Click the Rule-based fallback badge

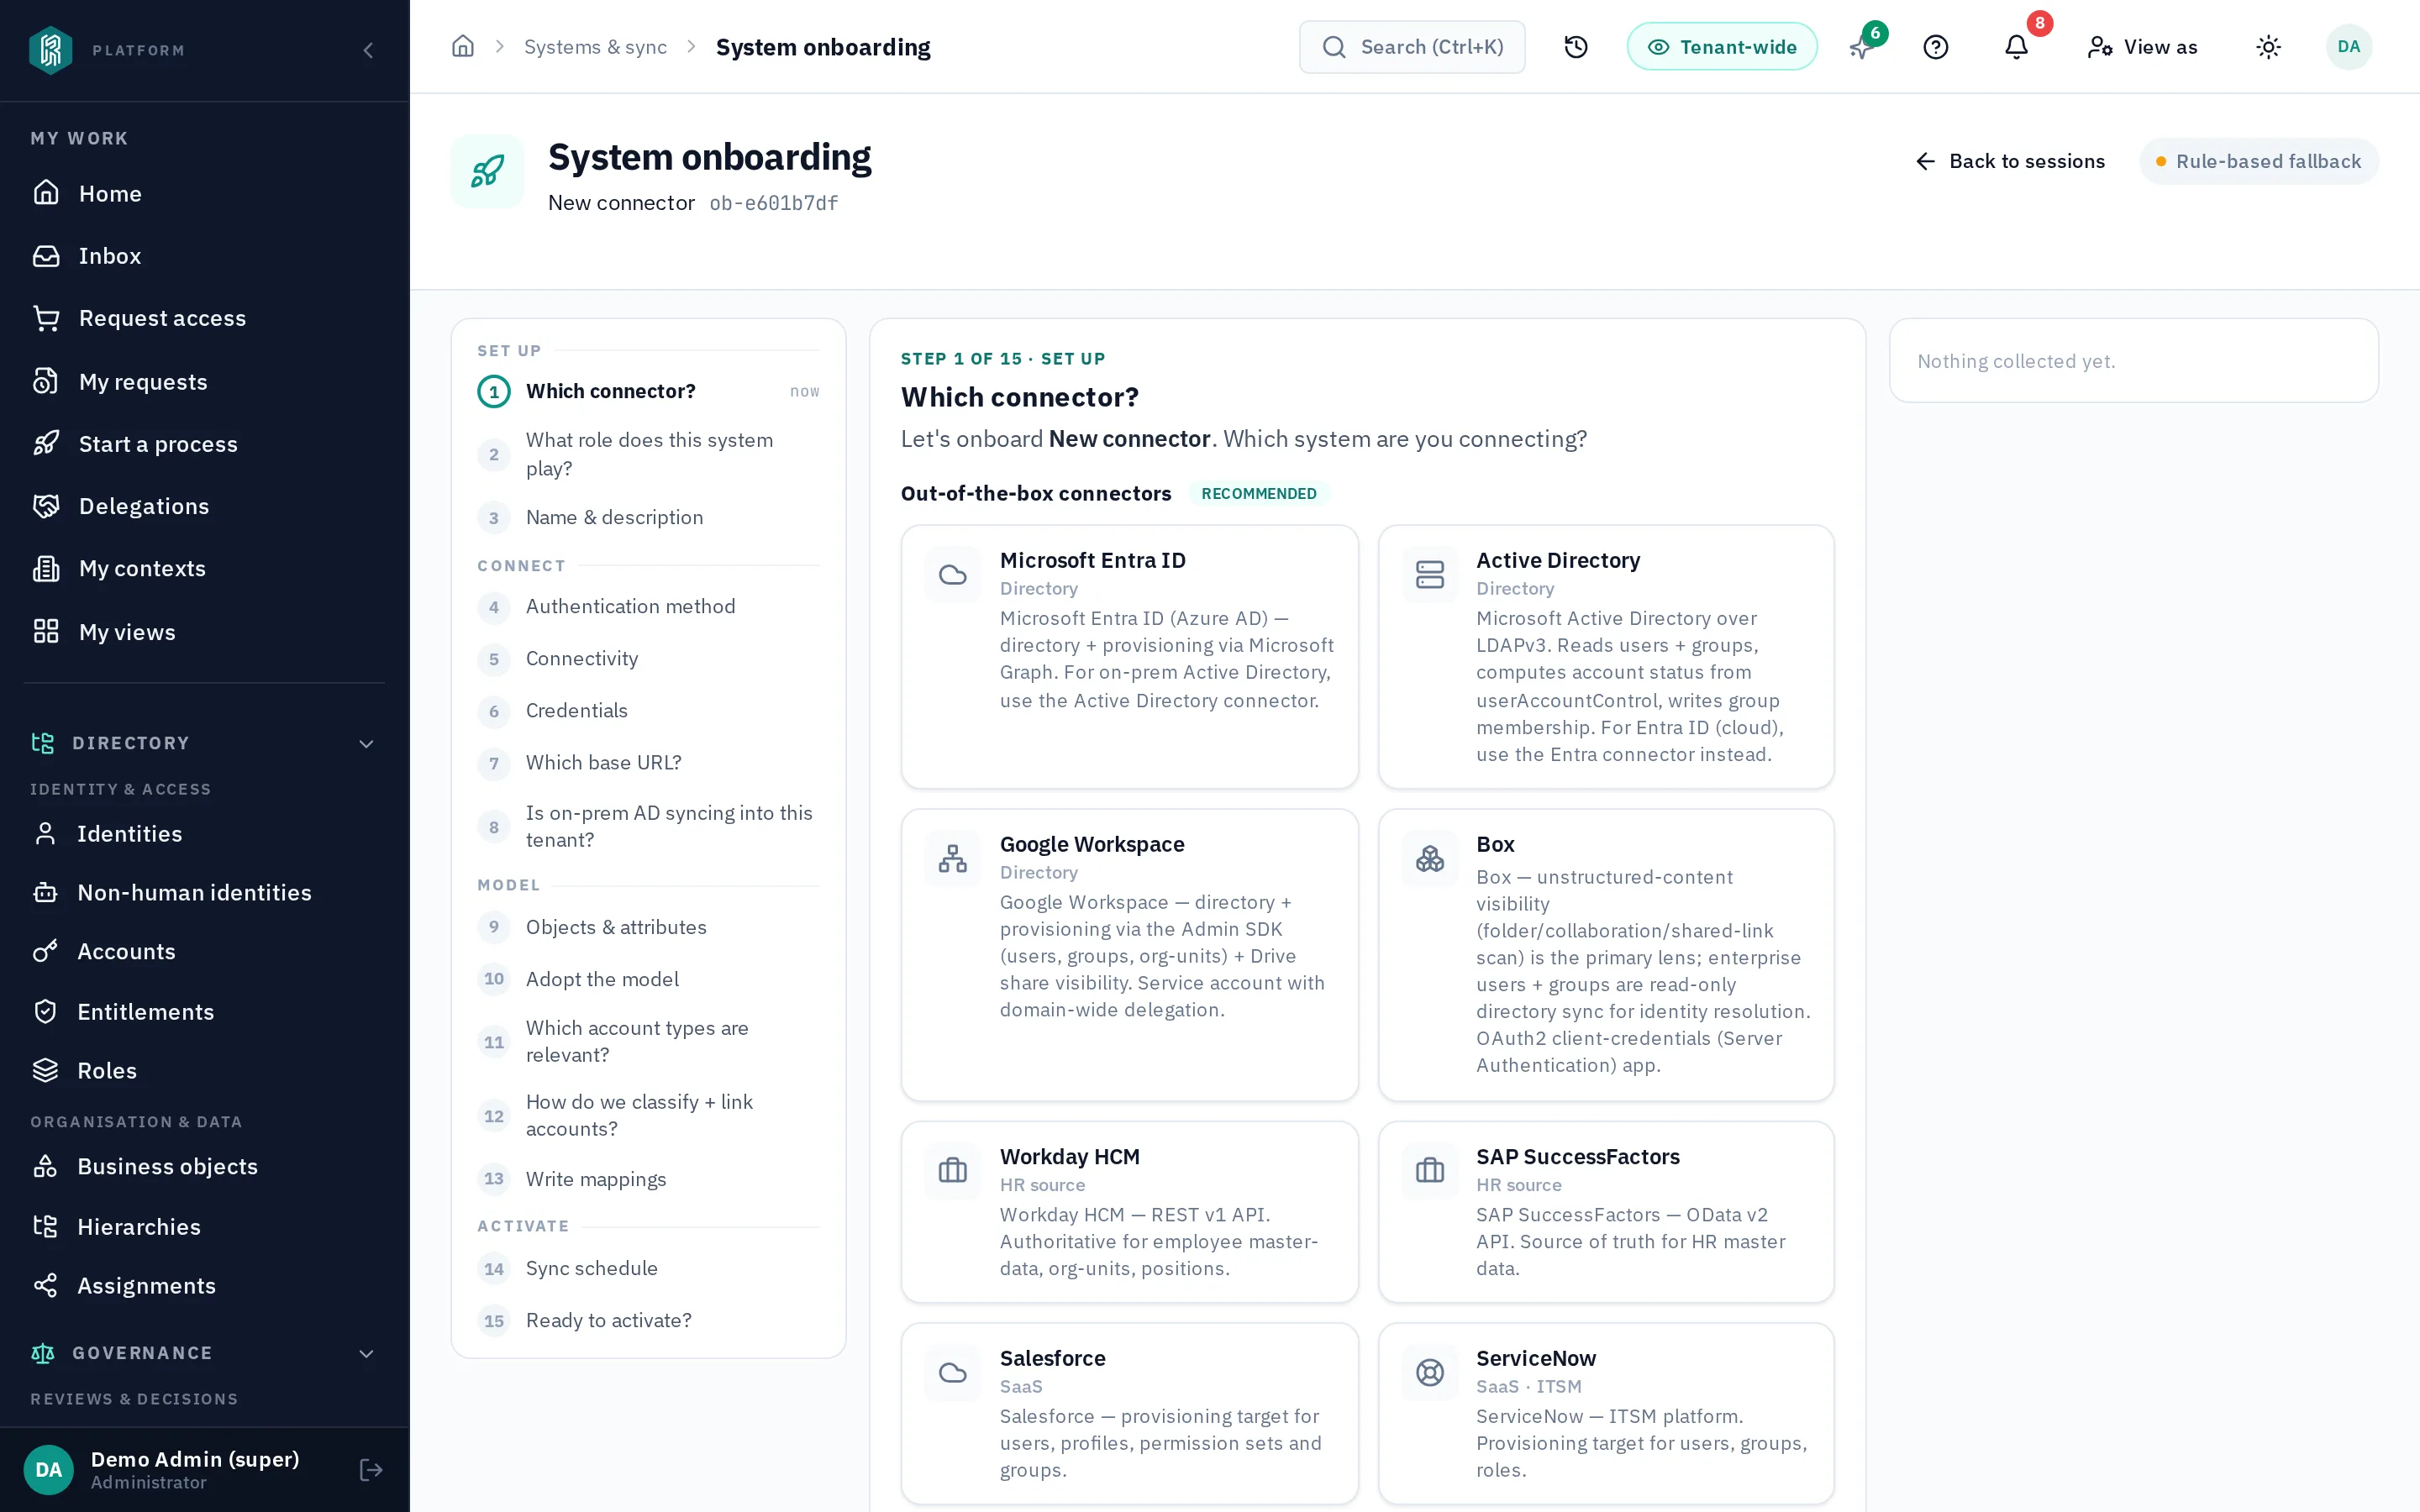point(2258,161)
